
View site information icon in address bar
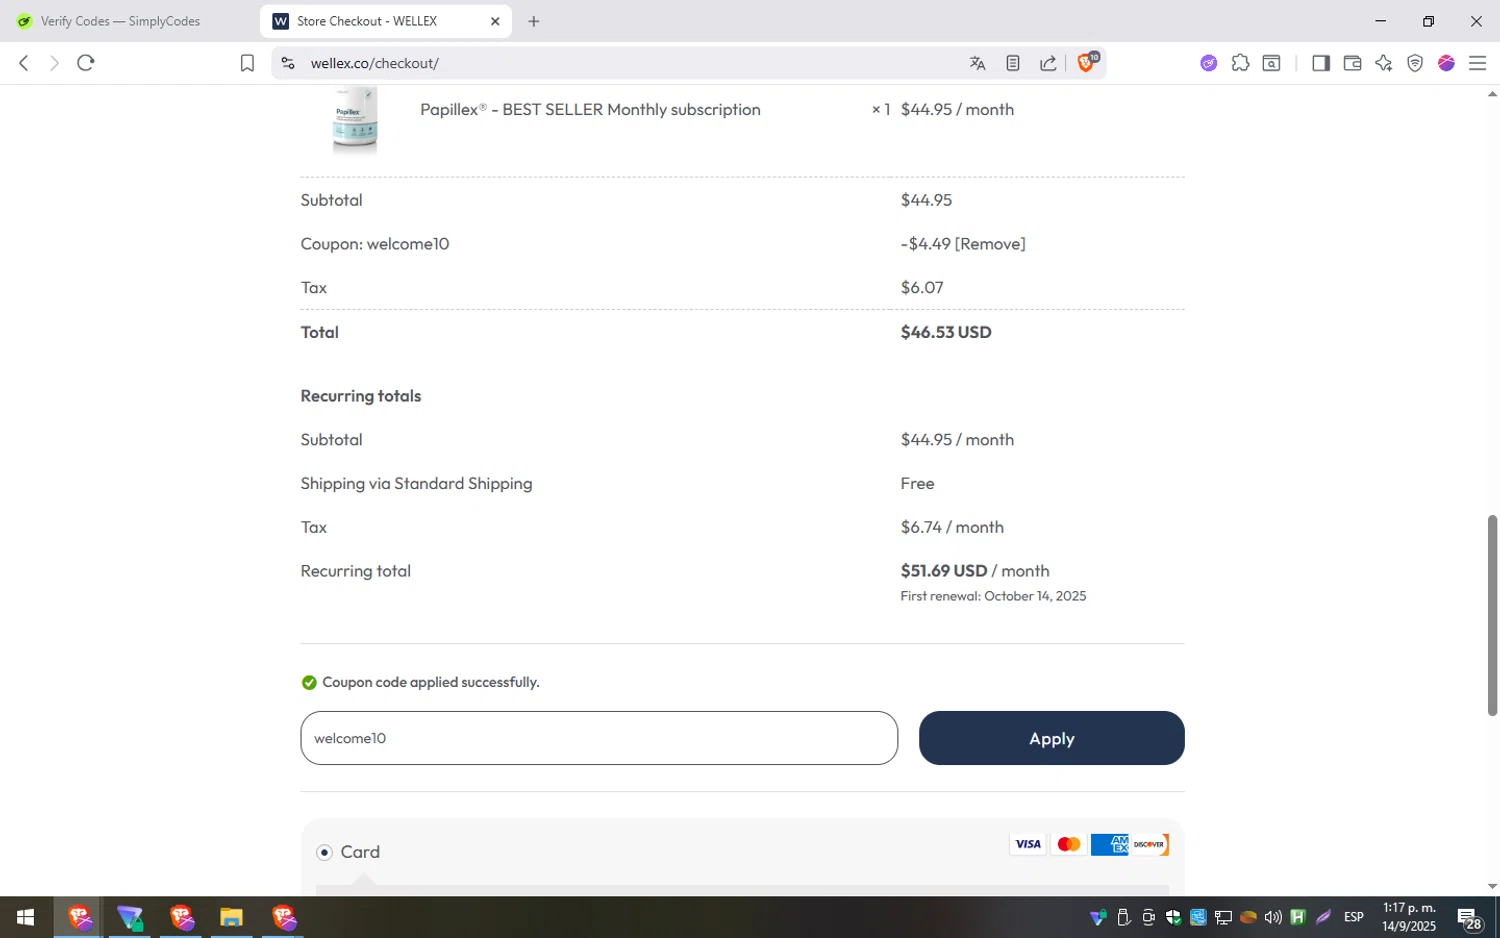(x=288, y=63)
